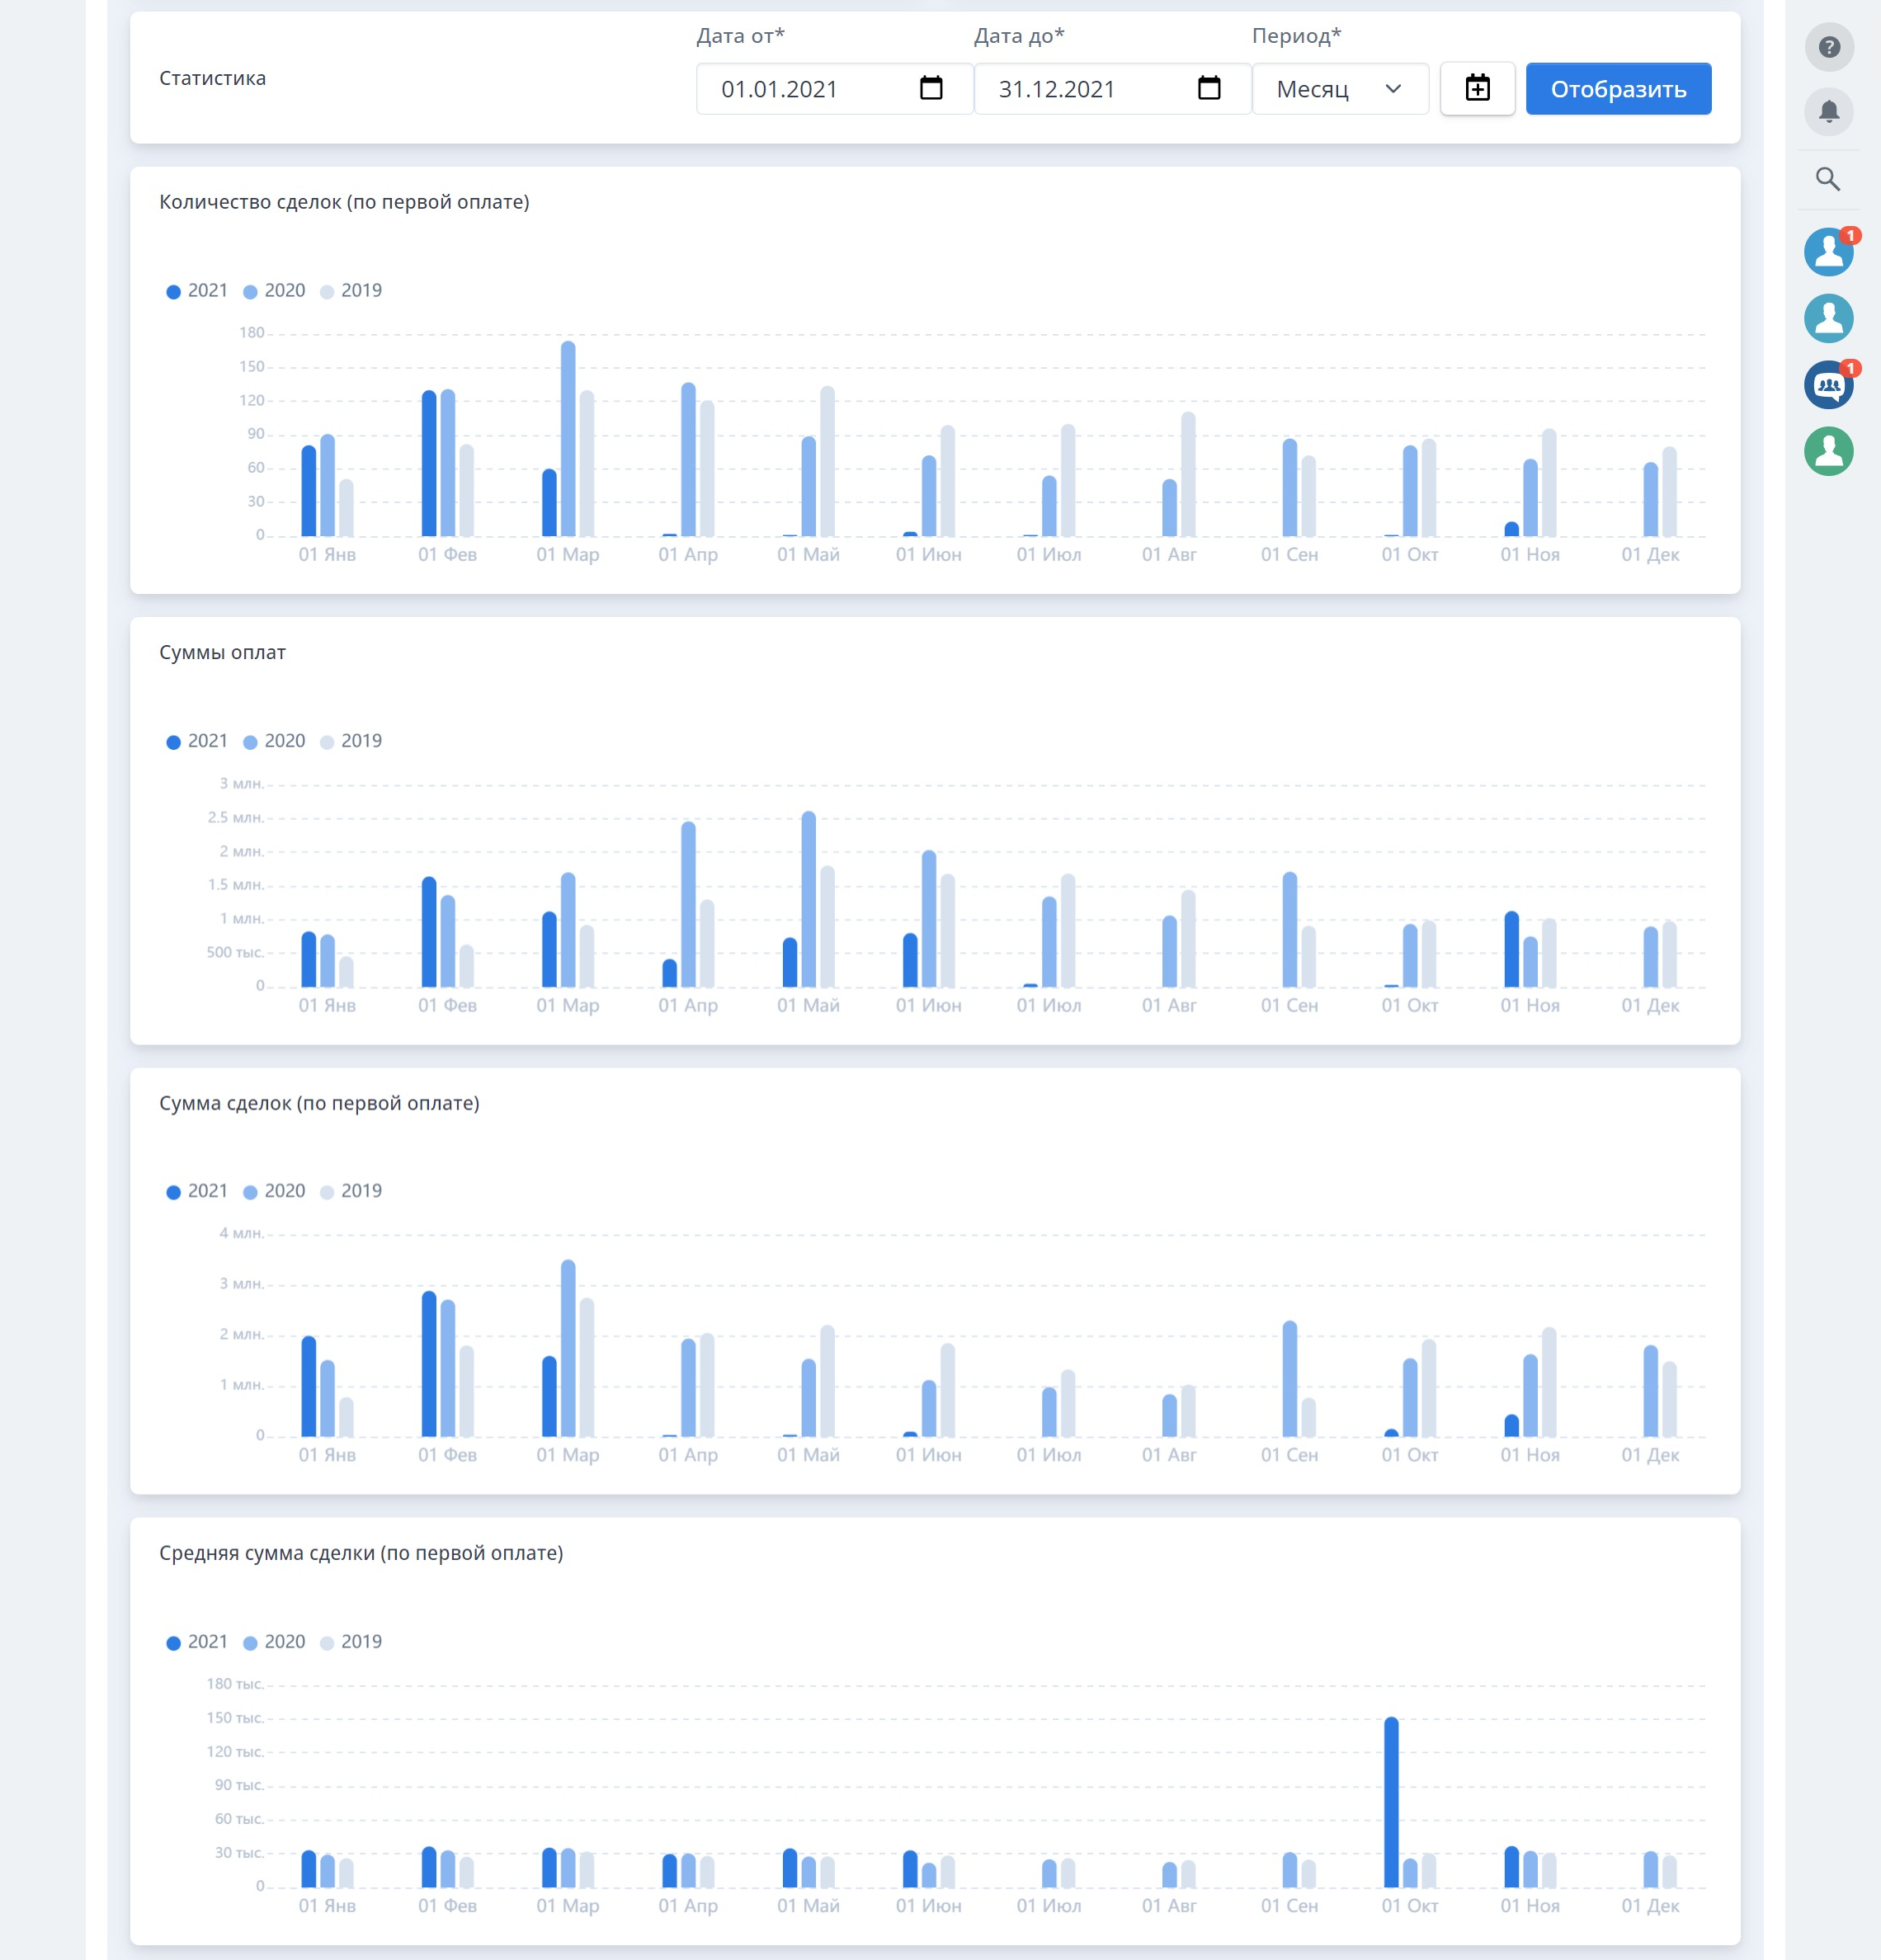Open the group chat icon with badge

pos(1828,385)
